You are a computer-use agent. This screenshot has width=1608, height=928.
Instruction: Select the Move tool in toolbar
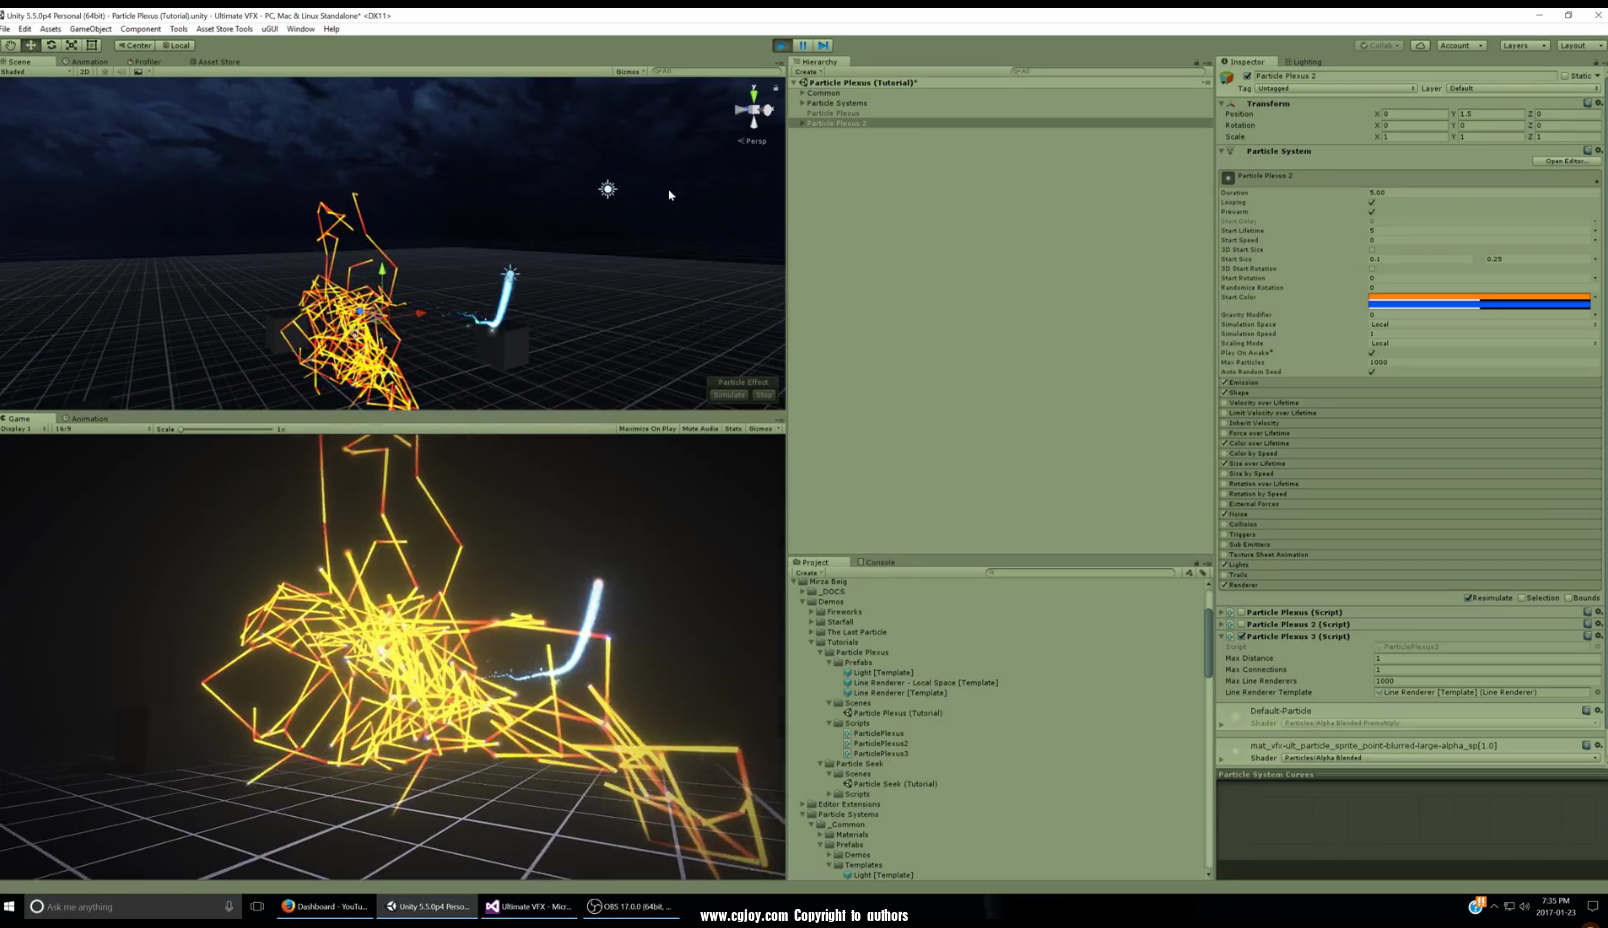point(31,45)
